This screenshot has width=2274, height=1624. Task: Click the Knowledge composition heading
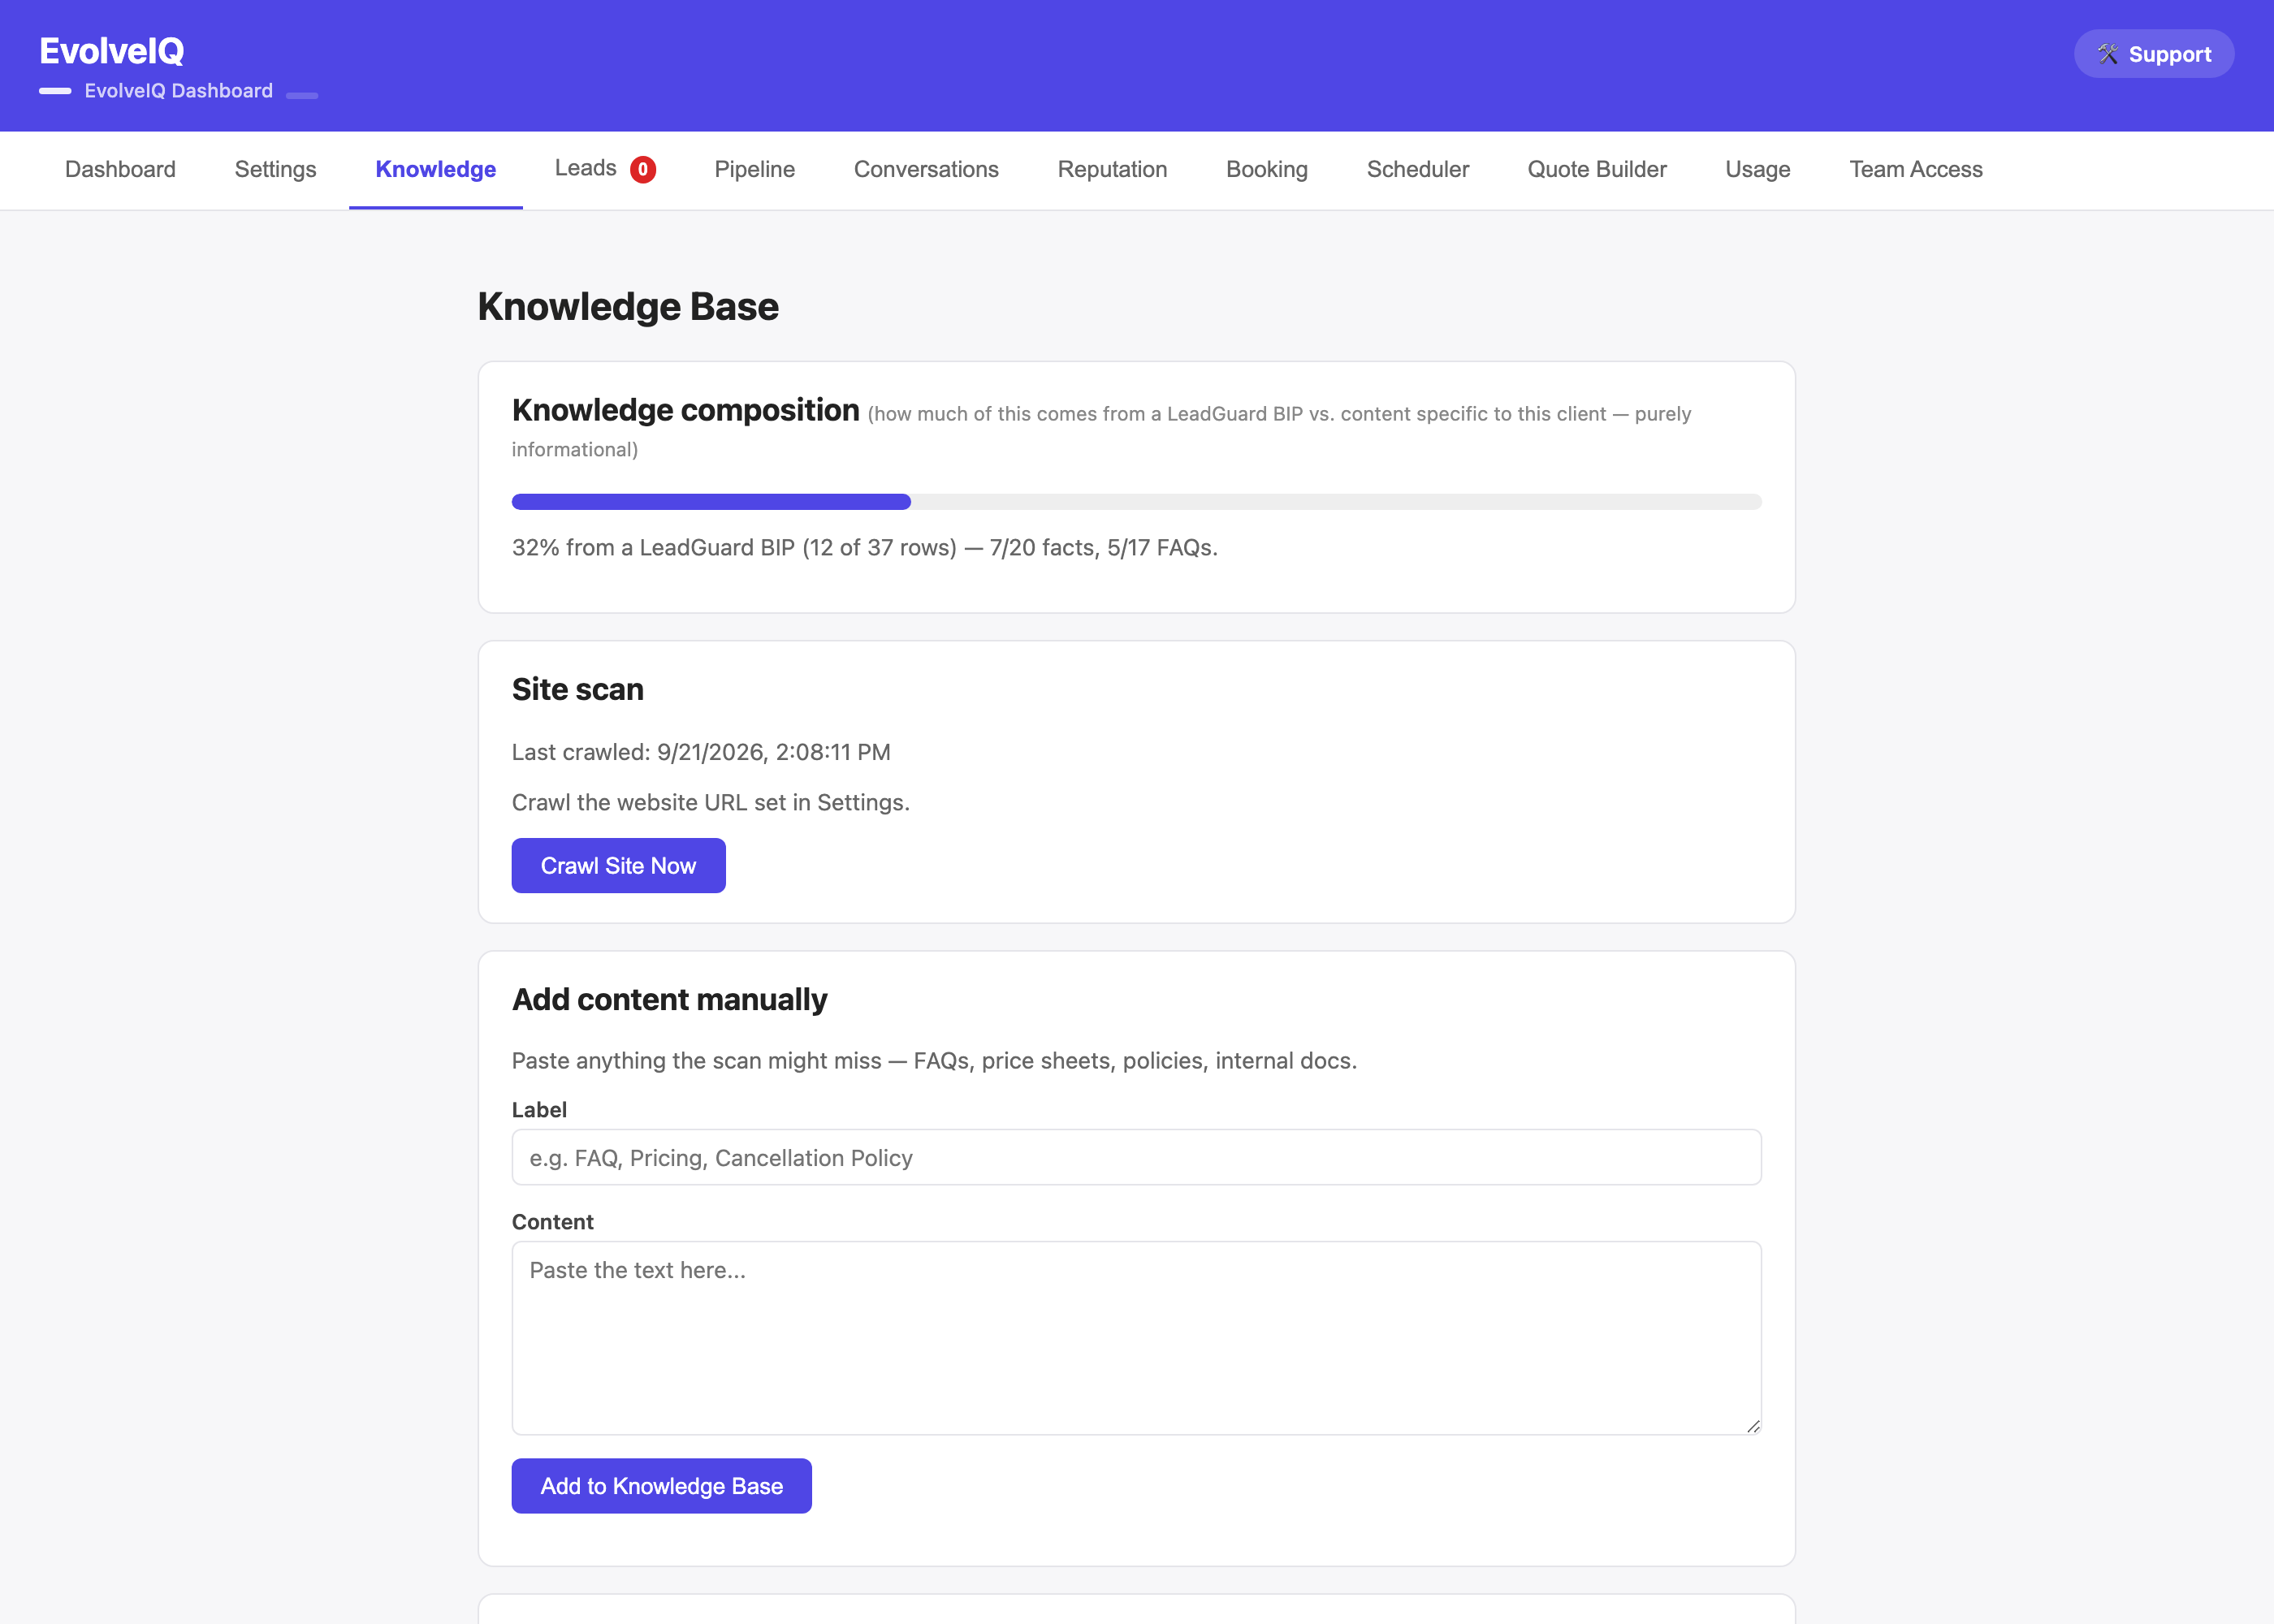pos(685,410)
